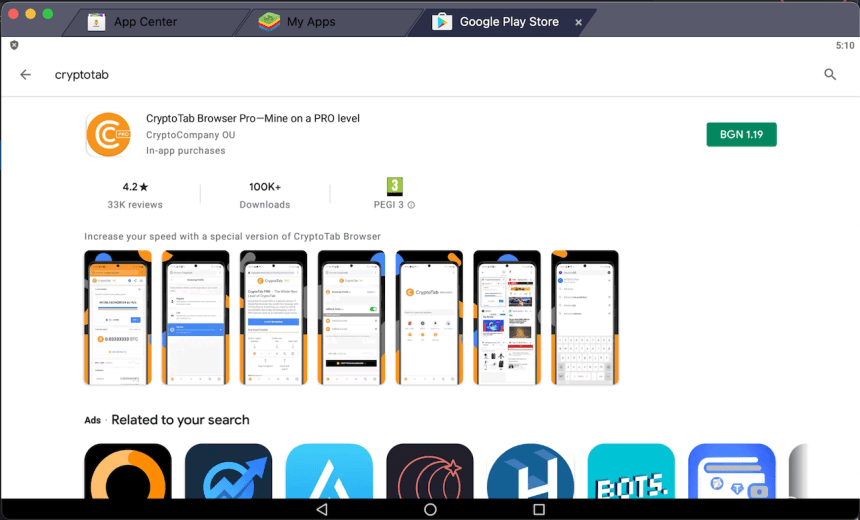This screenshot has height=520, width=860.
Task: Click the App Center tab icon
Action: pos(97,22)
